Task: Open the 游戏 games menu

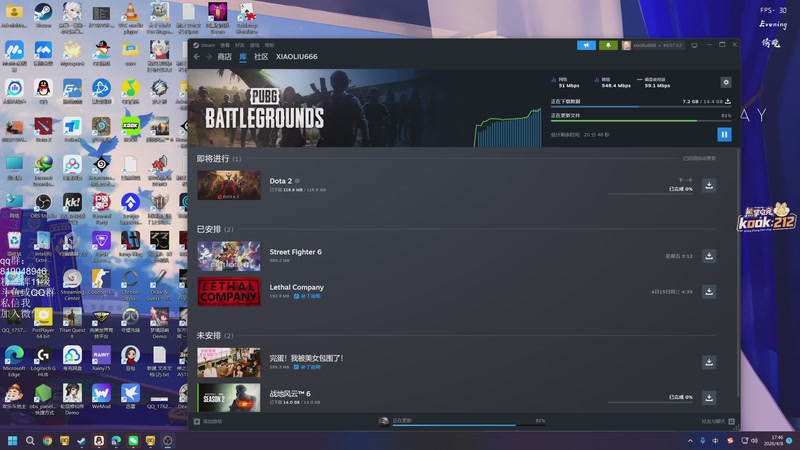Action: point(255,45)
